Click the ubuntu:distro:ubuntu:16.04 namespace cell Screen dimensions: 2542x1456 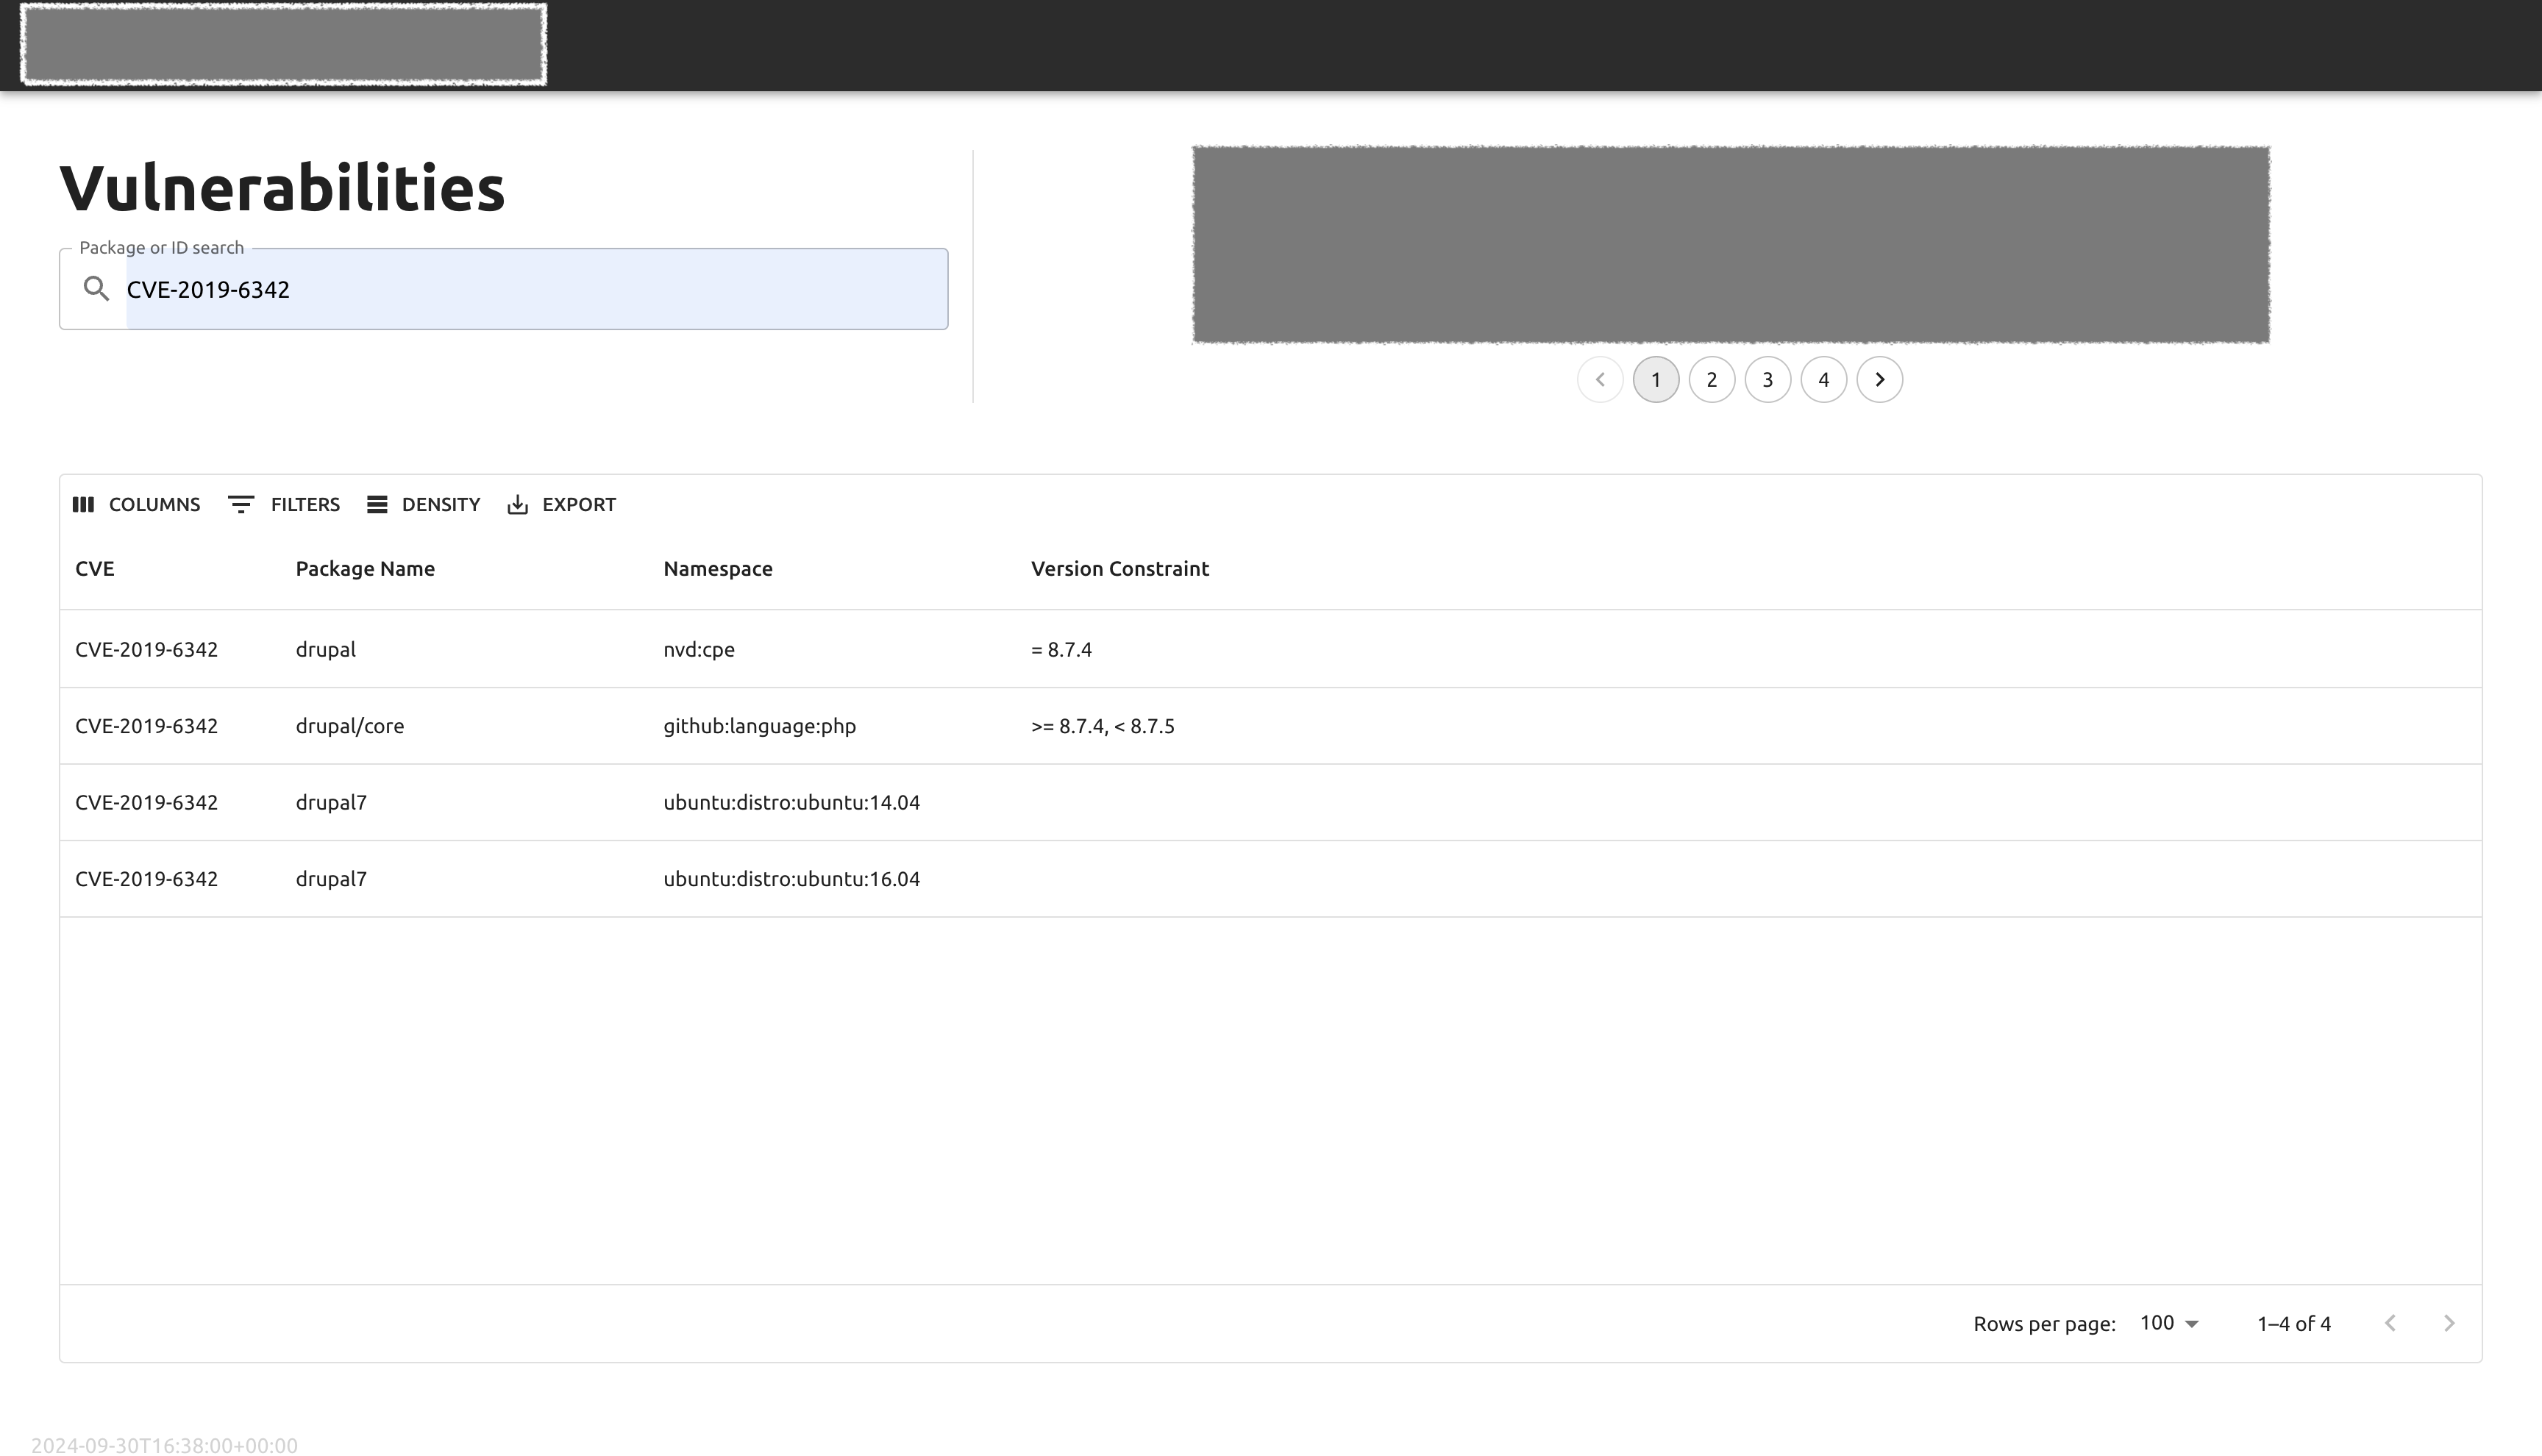point(792,879)
